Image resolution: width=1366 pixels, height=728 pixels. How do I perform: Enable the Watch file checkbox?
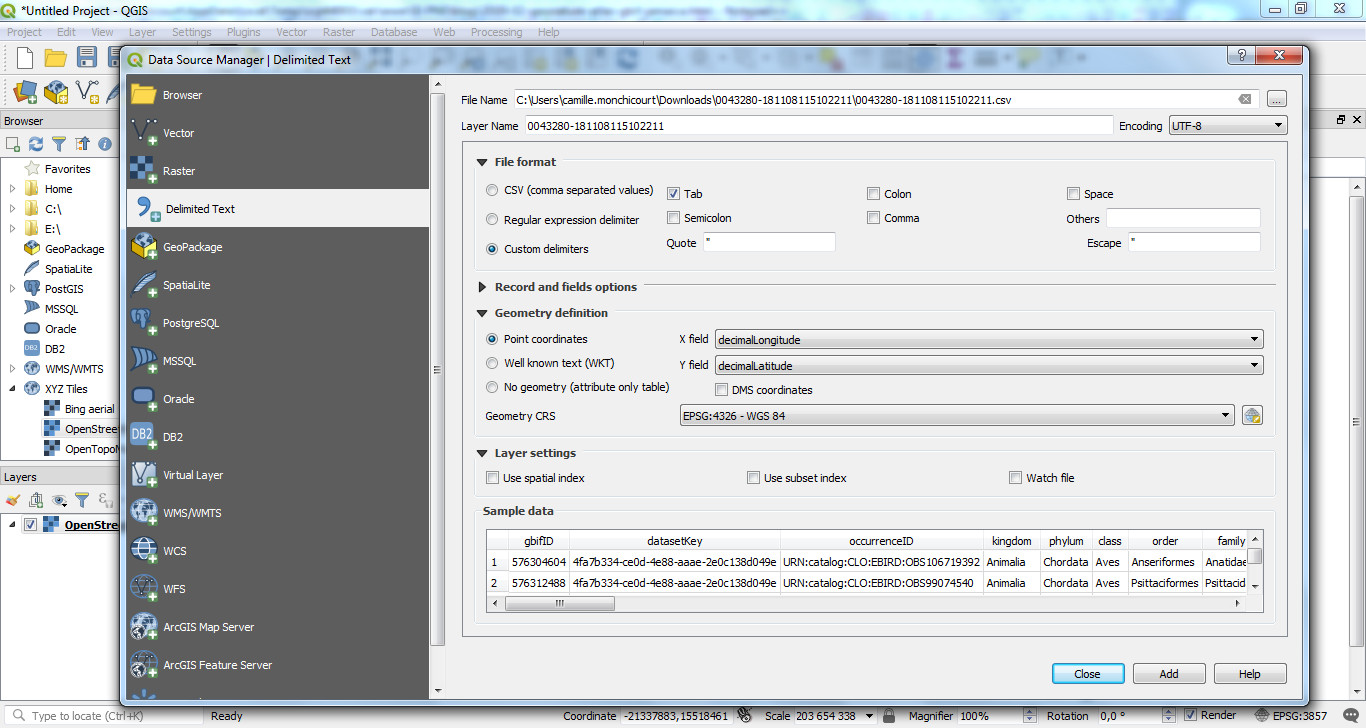point(1016,478)
